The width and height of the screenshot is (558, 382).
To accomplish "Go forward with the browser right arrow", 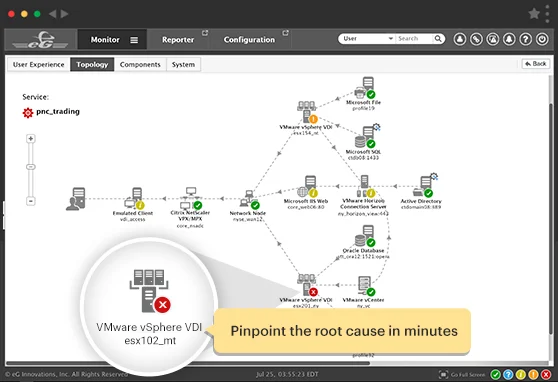I will pos(64,14).
